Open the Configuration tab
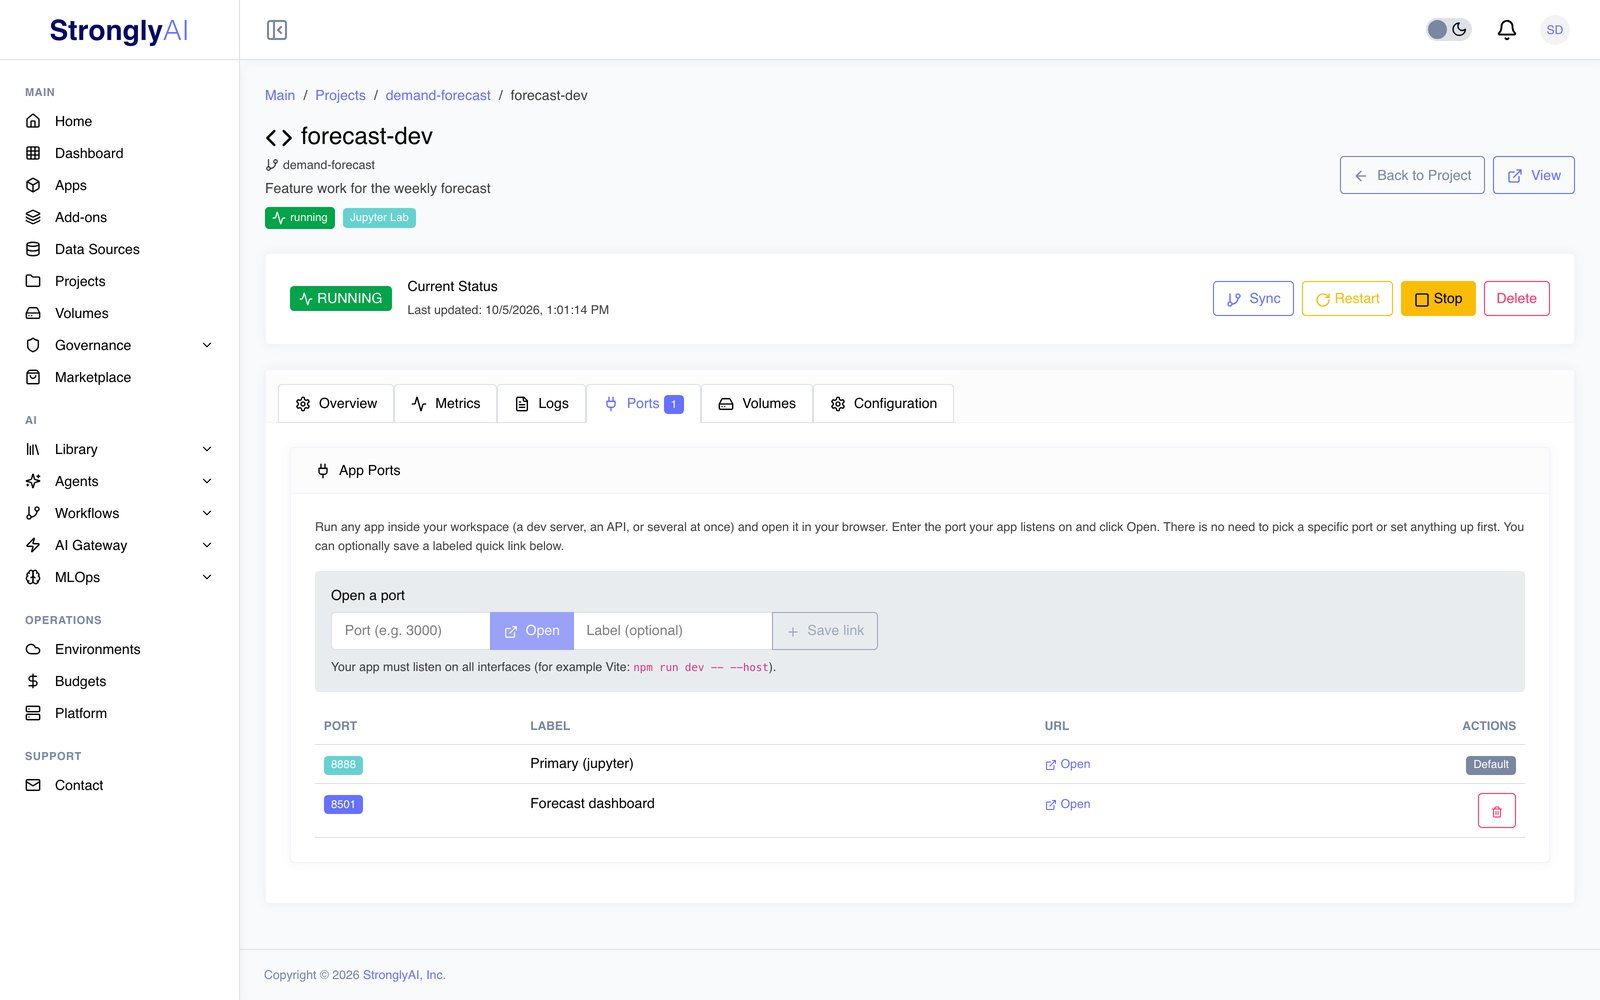The height and width of the screenshot is (1000, 1600). click(883, 404)
